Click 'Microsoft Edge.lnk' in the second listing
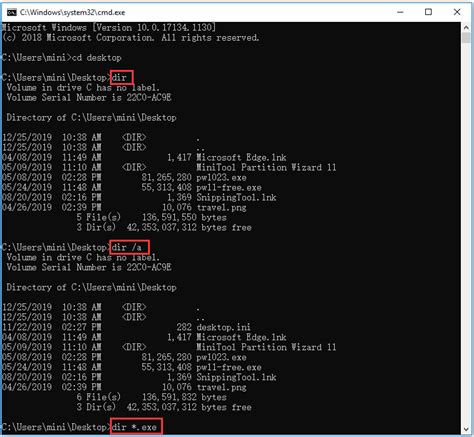 pyautogui.click(x=241, y=337)
